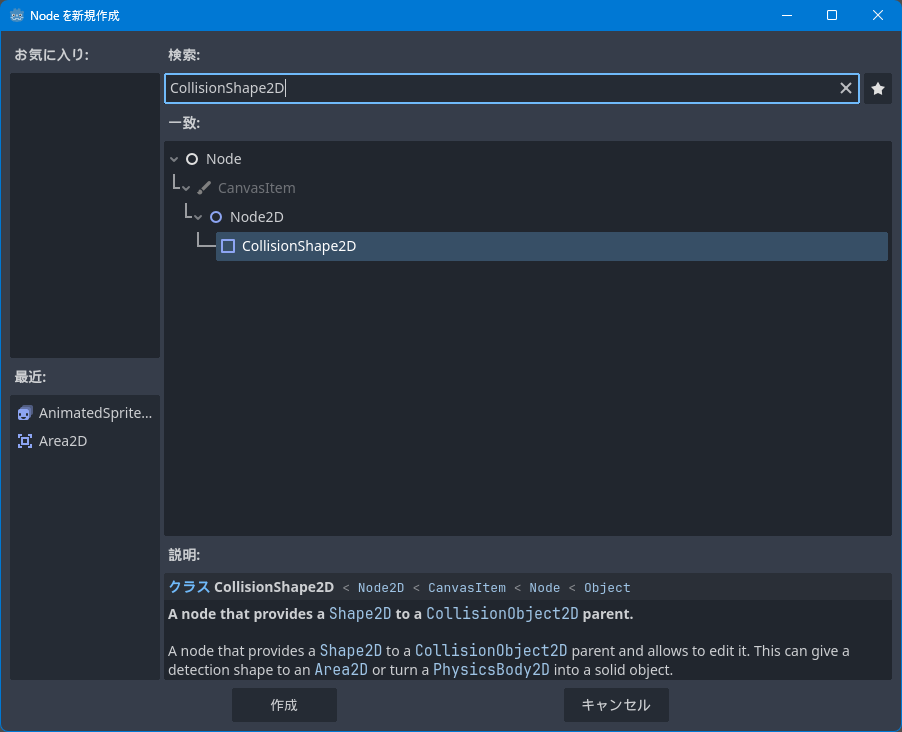Open Object link in class hierarchy

point(607,588)
